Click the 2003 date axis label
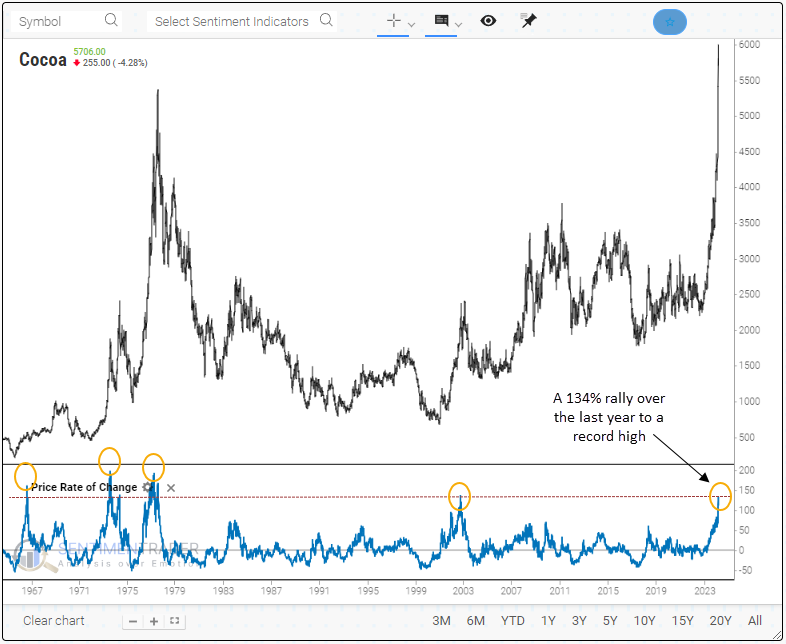Image resolution: width=786 pixels, height=644 pixels. (463, 590)
